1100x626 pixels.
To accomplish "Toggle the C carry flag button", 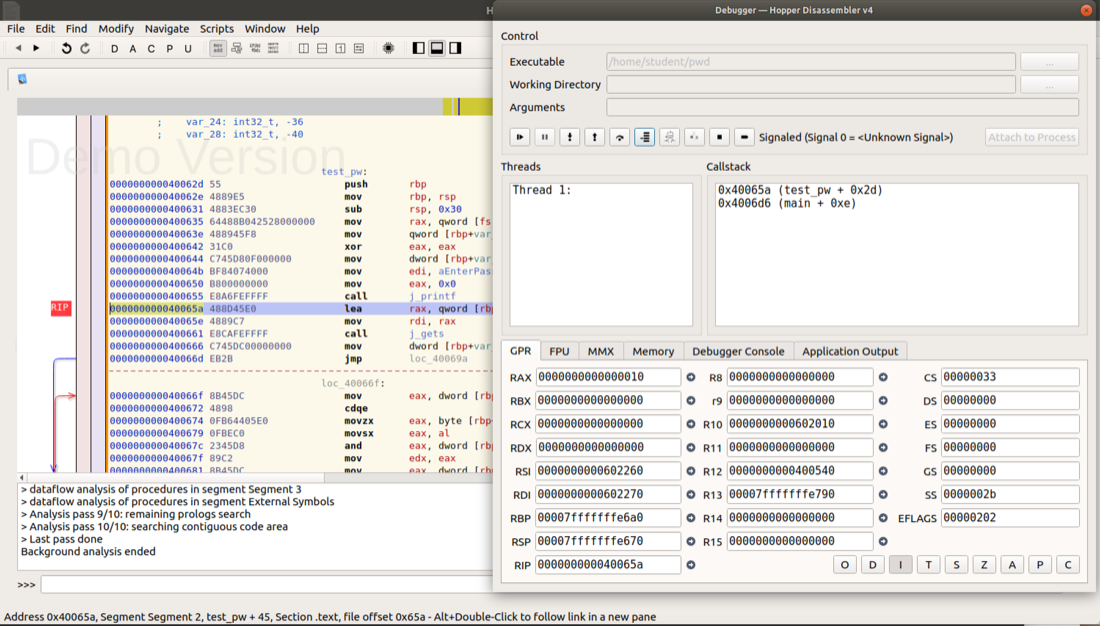I will point(1068,565).
